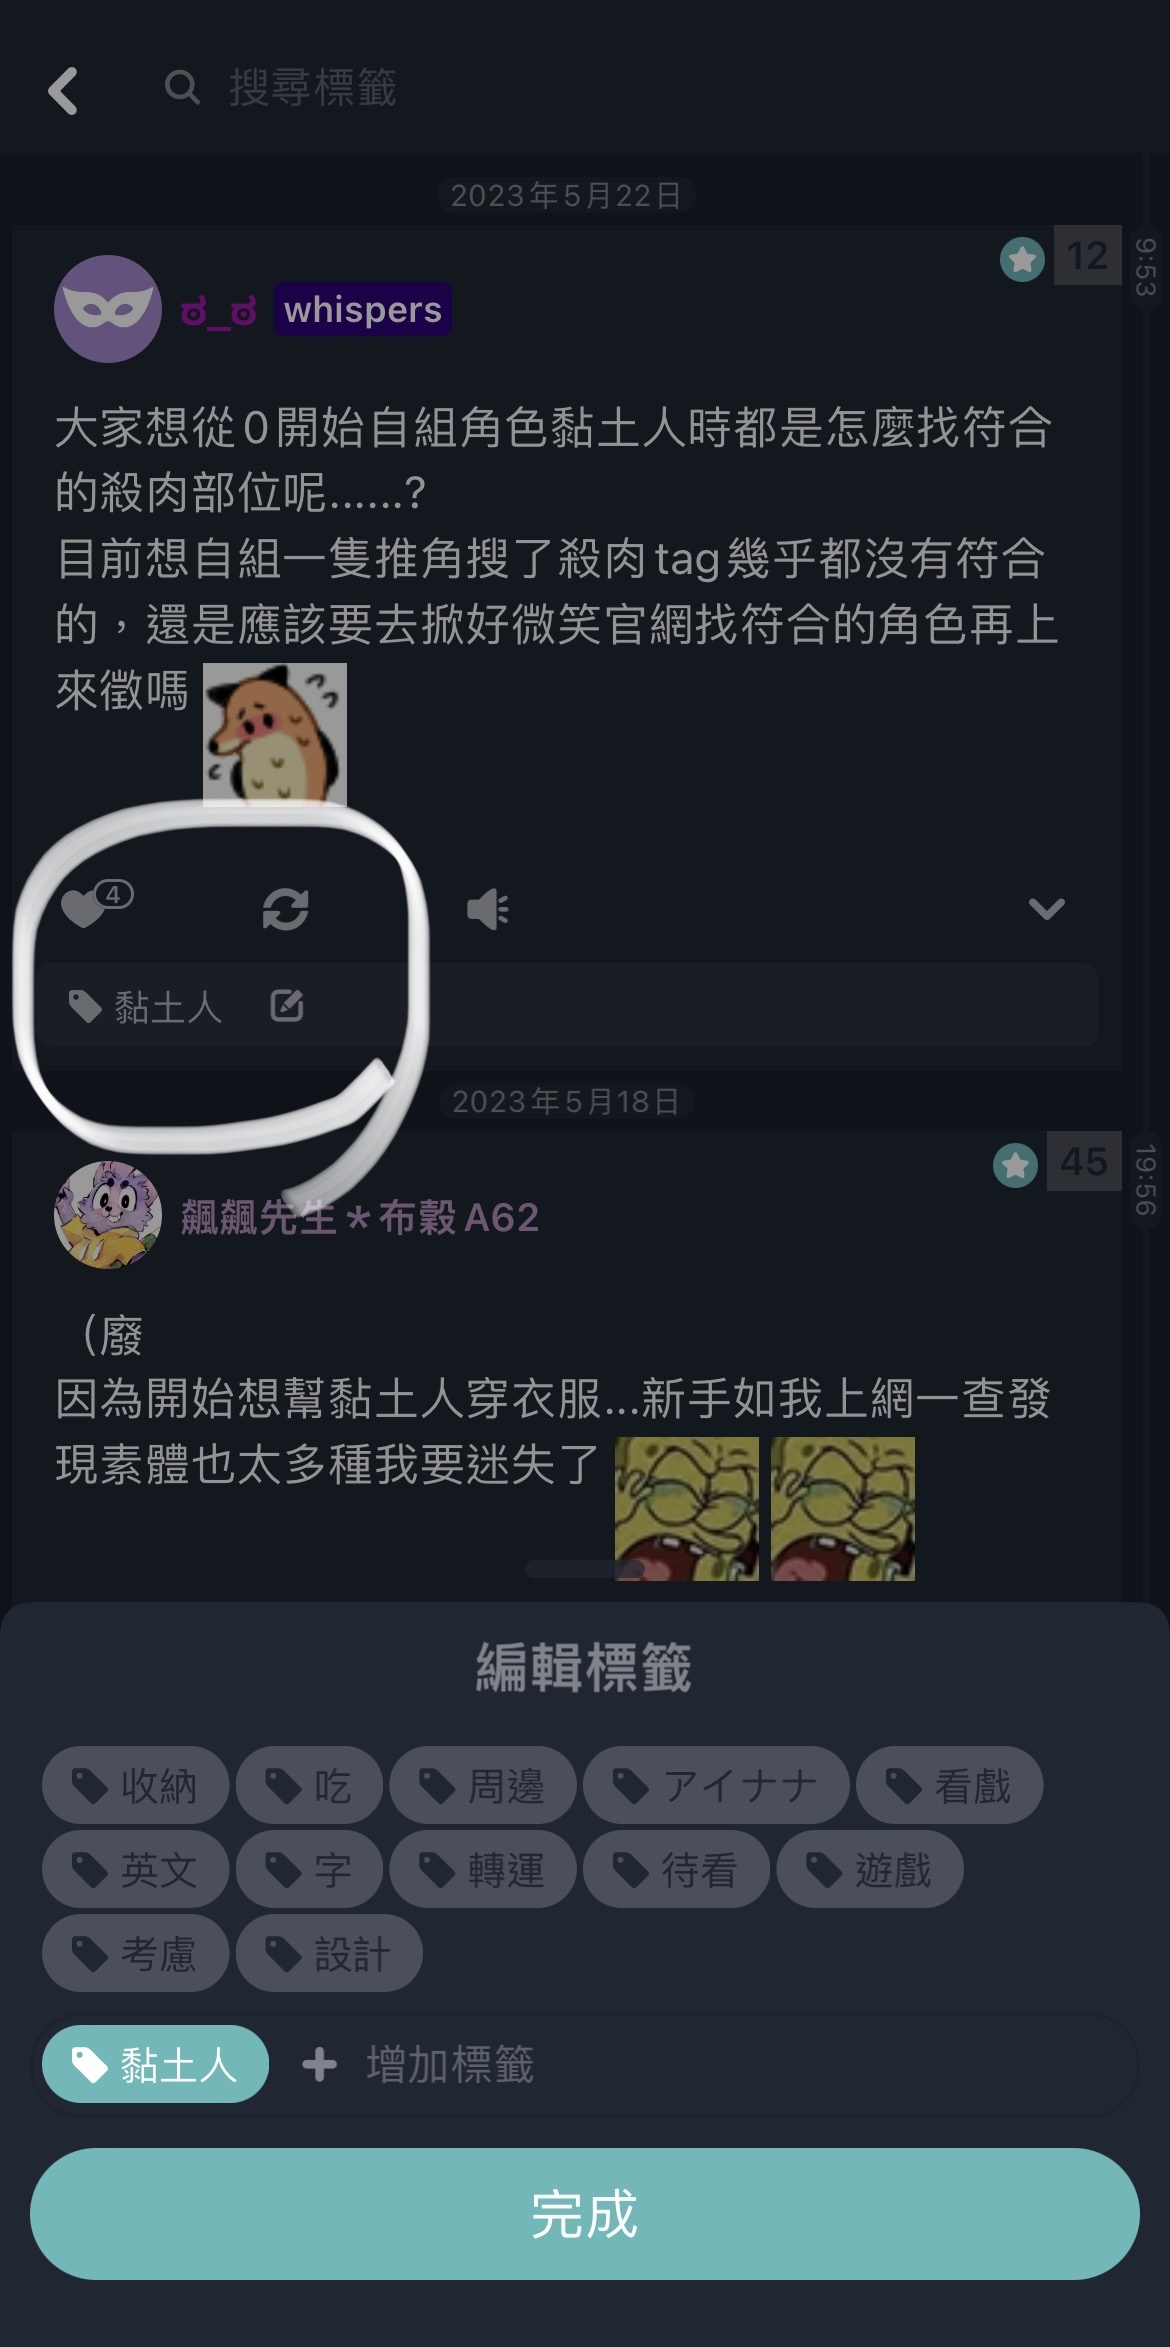Viewport: 1170px width, 2347px height.
Task: Select the 遊戲 tag
Action: tap(870, 1869)
